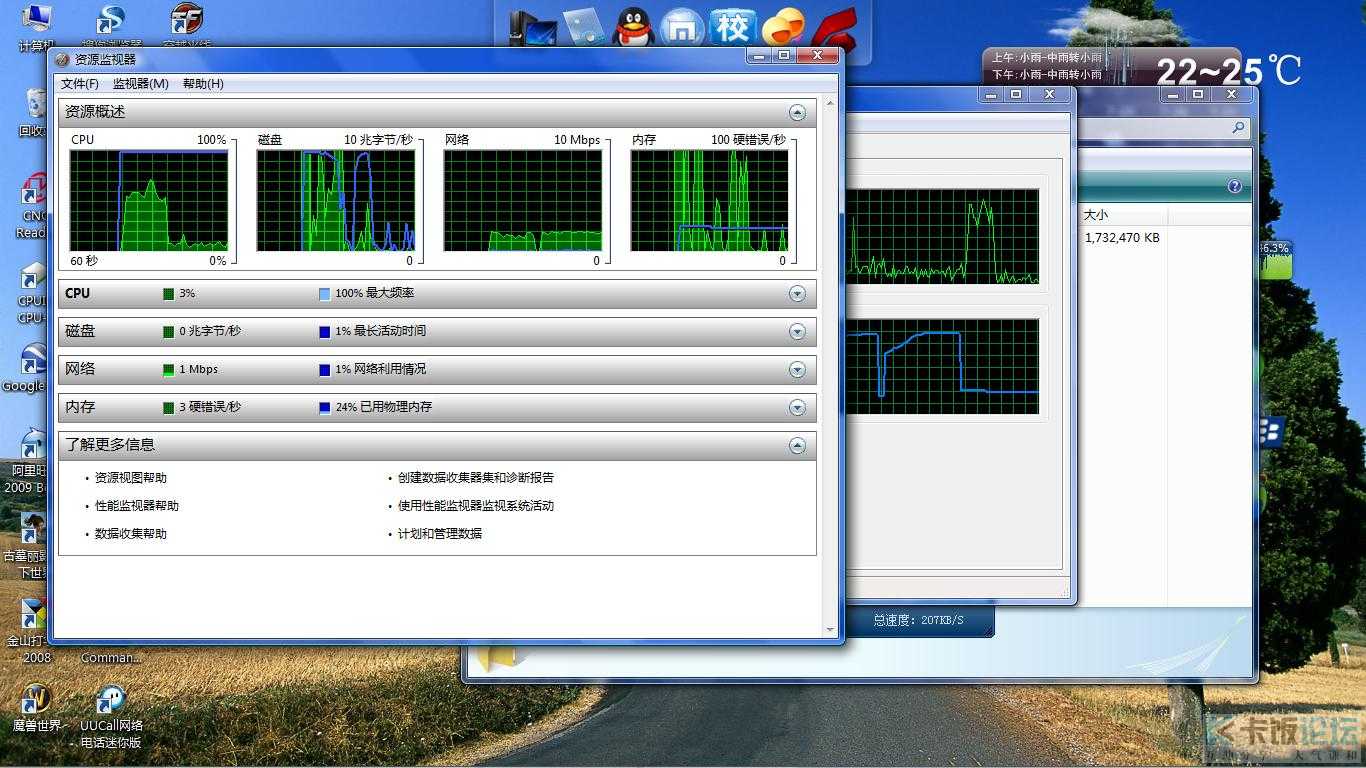Open the 校 dock icon

pos(733,27)
